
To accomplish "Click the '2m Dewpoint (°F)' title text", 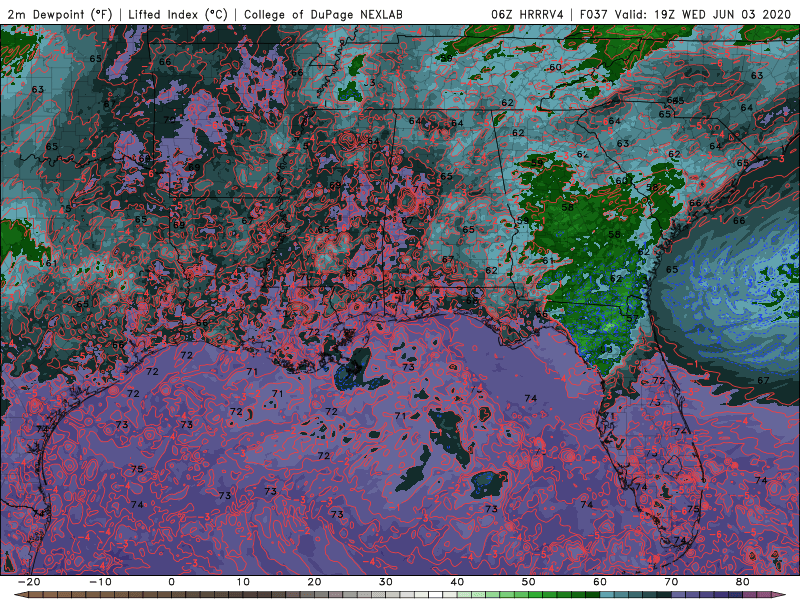I will coord(59,14).
